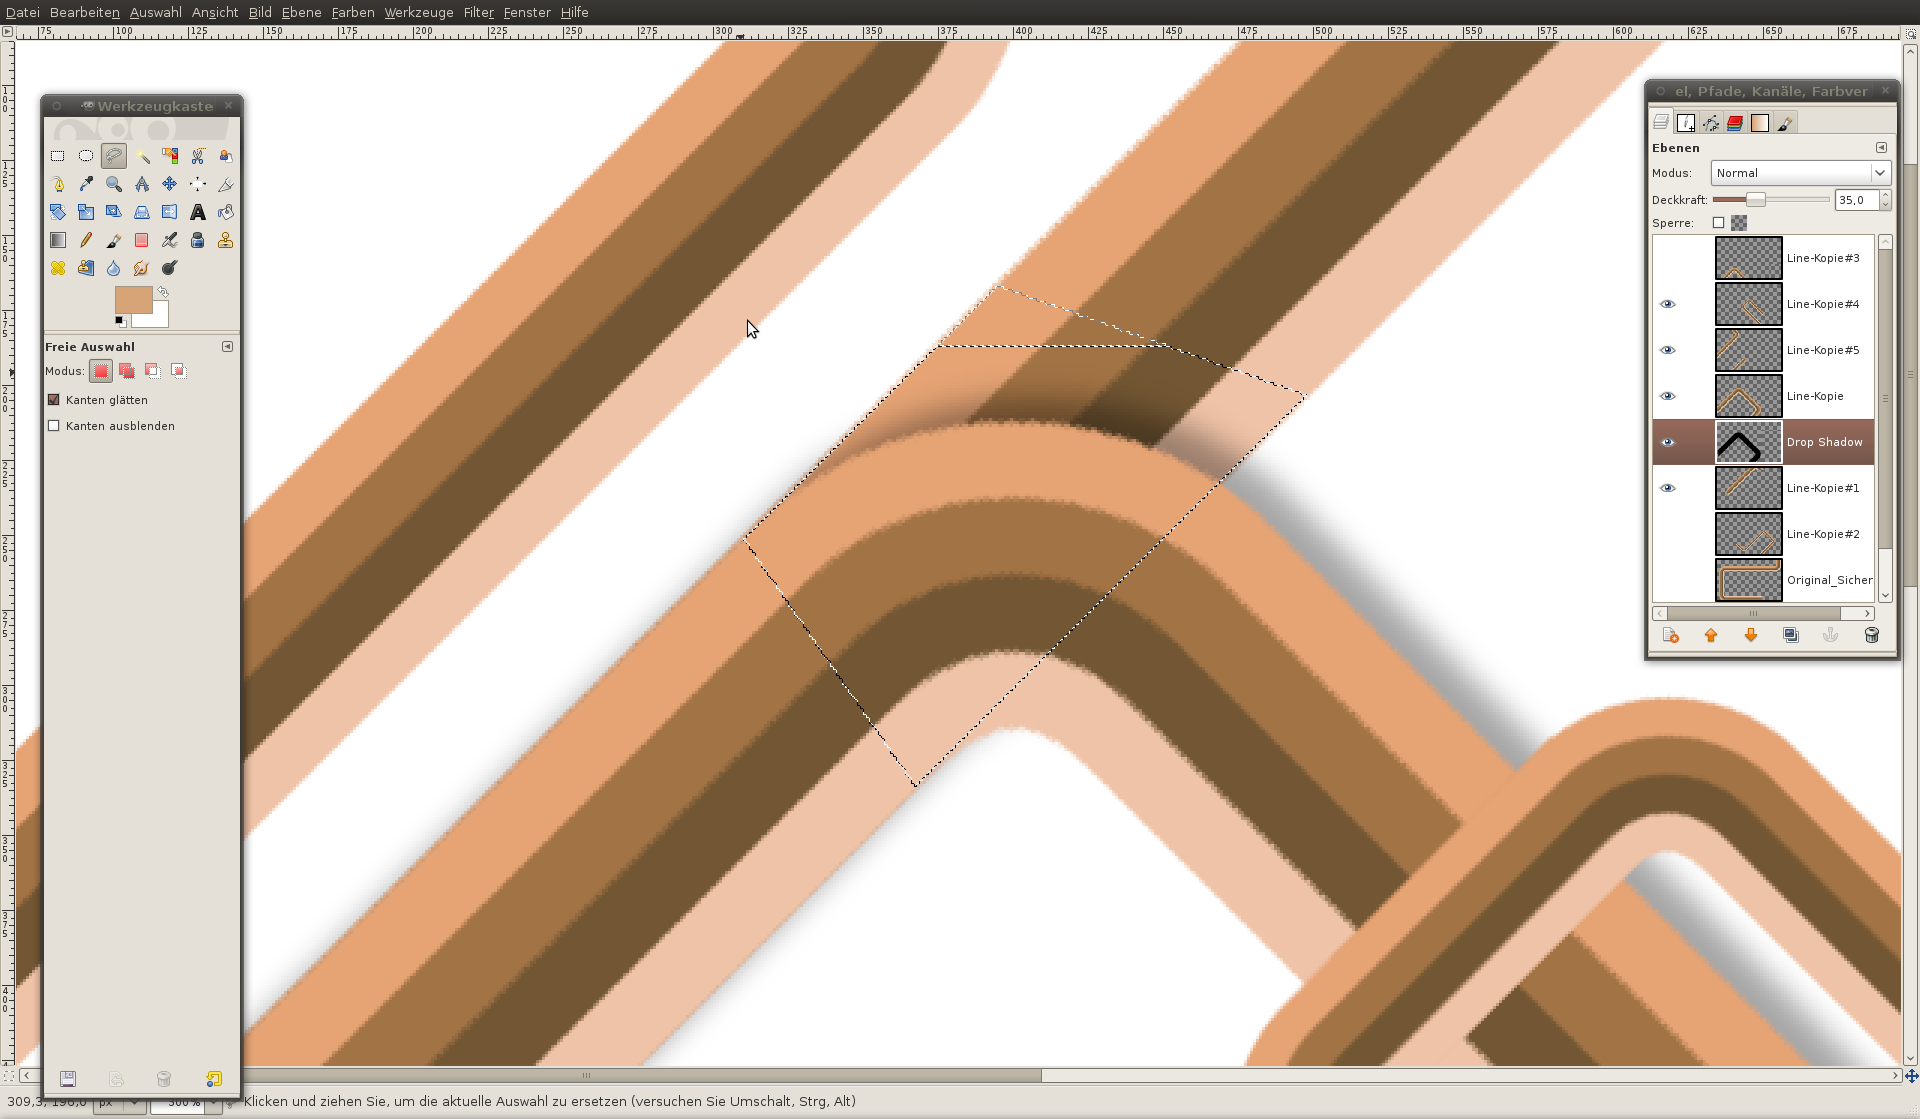Choose intersect-with-selection mode button
Screen dimensions: 1920x1119
(179, 371)
